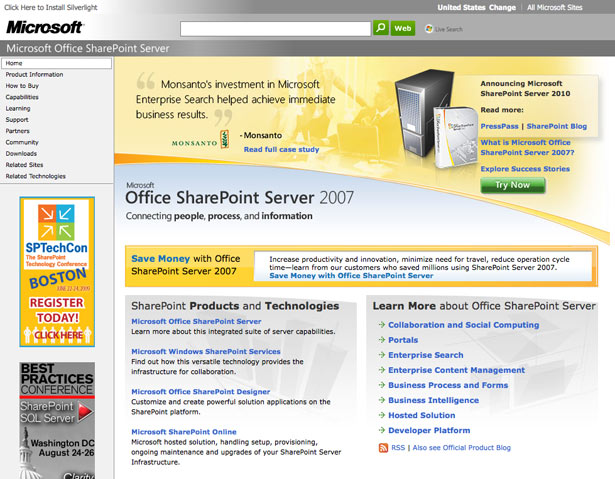This screenshot has width=615, height=479.
Task: Click the Best Practices Conference banner ad
Action: (57, 420)
